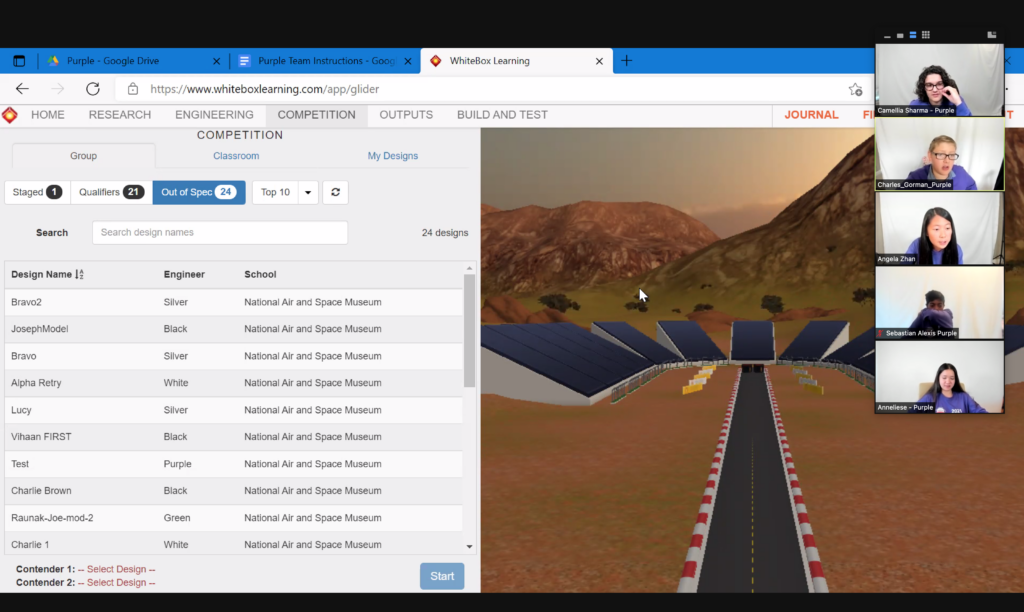The width and height of the screenshot is (1024, 612).
Task: Select the My Designs tab
Action: pyautogui.click(x=392, y=155)
